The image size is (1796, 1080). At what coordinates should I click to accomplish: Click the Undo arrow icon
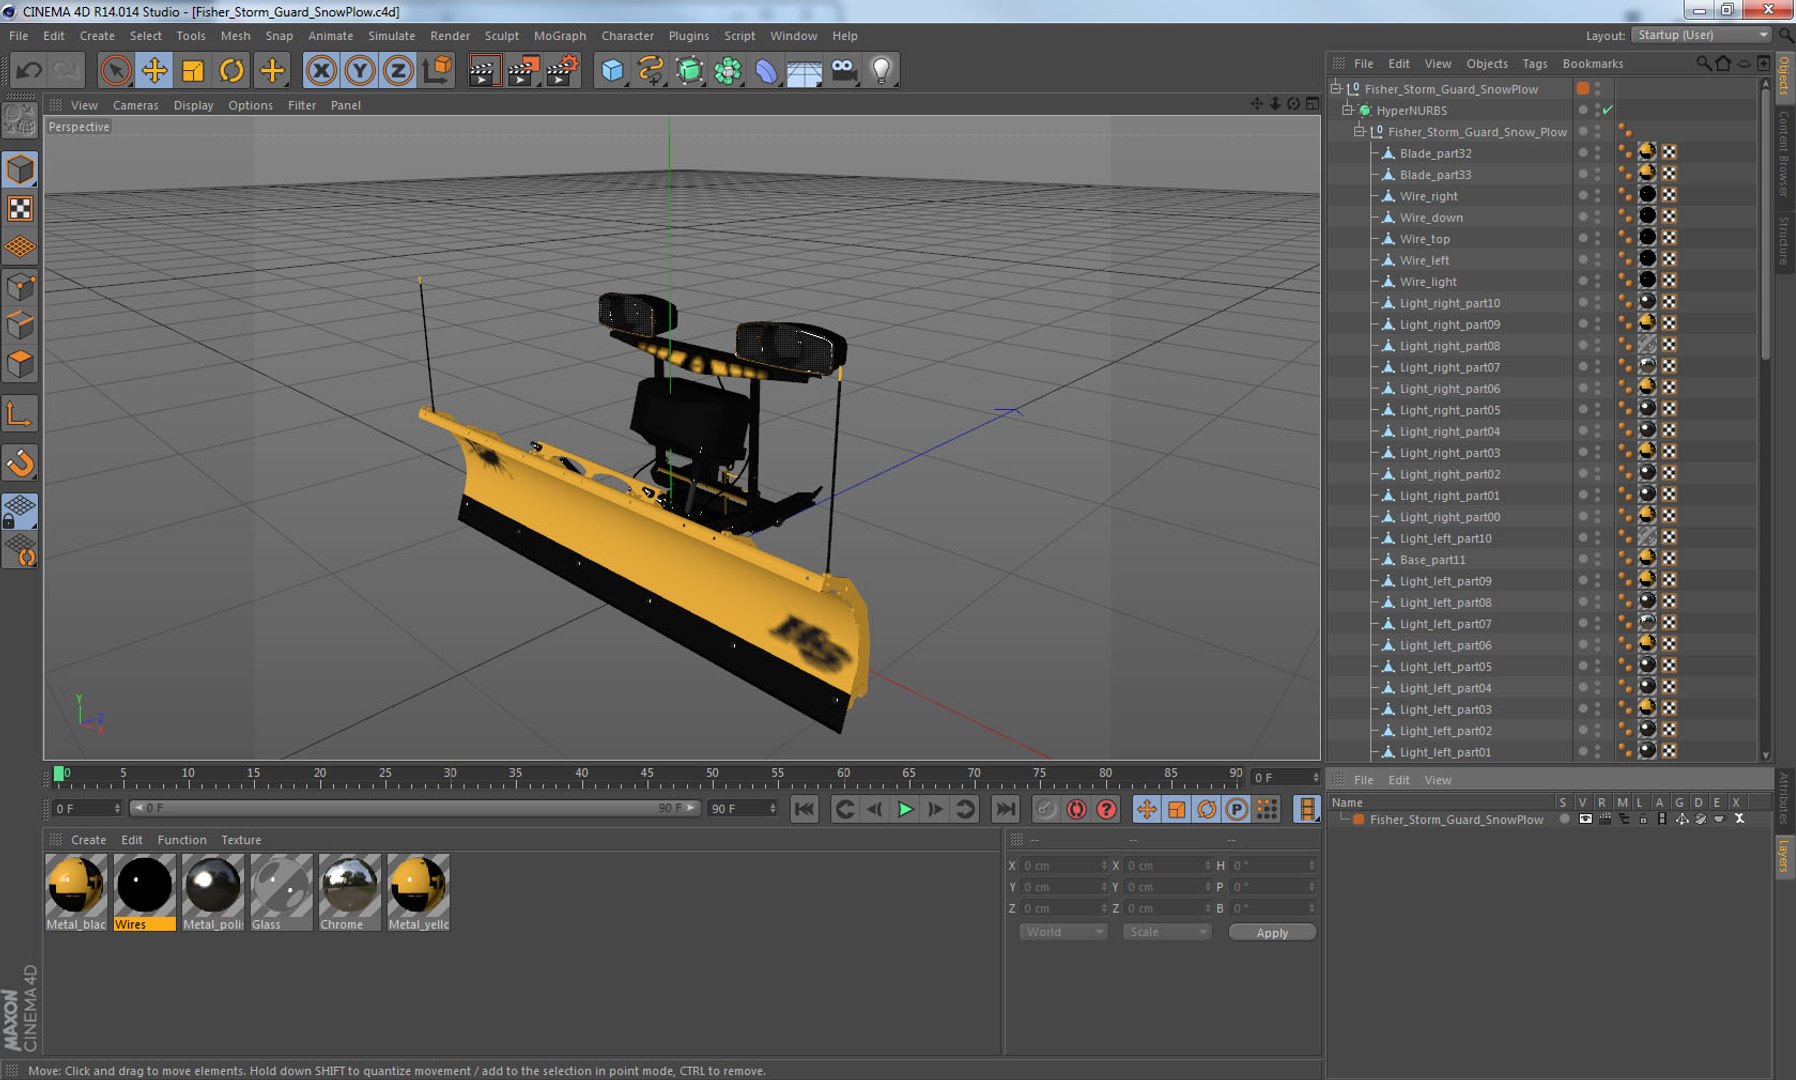pyautogui.click(x=29, y=70)
